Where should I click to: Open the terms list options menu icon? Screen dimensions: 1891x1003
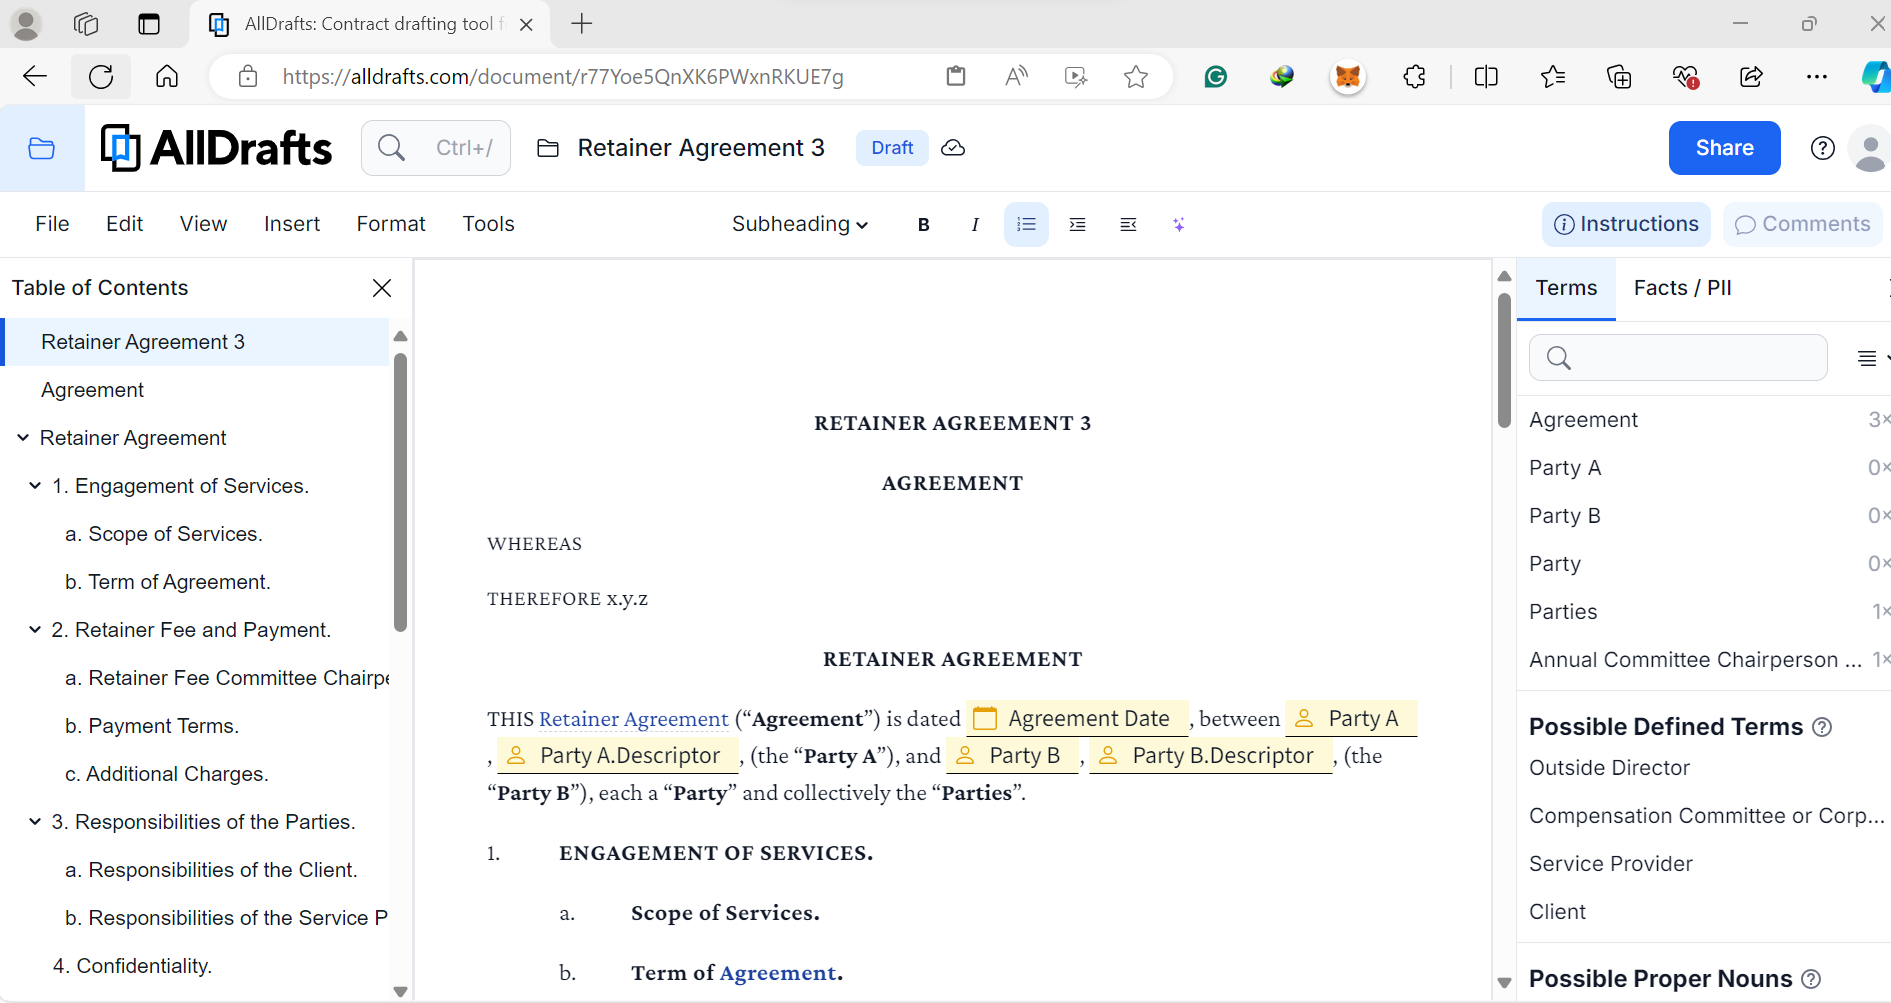(1867, 358)
